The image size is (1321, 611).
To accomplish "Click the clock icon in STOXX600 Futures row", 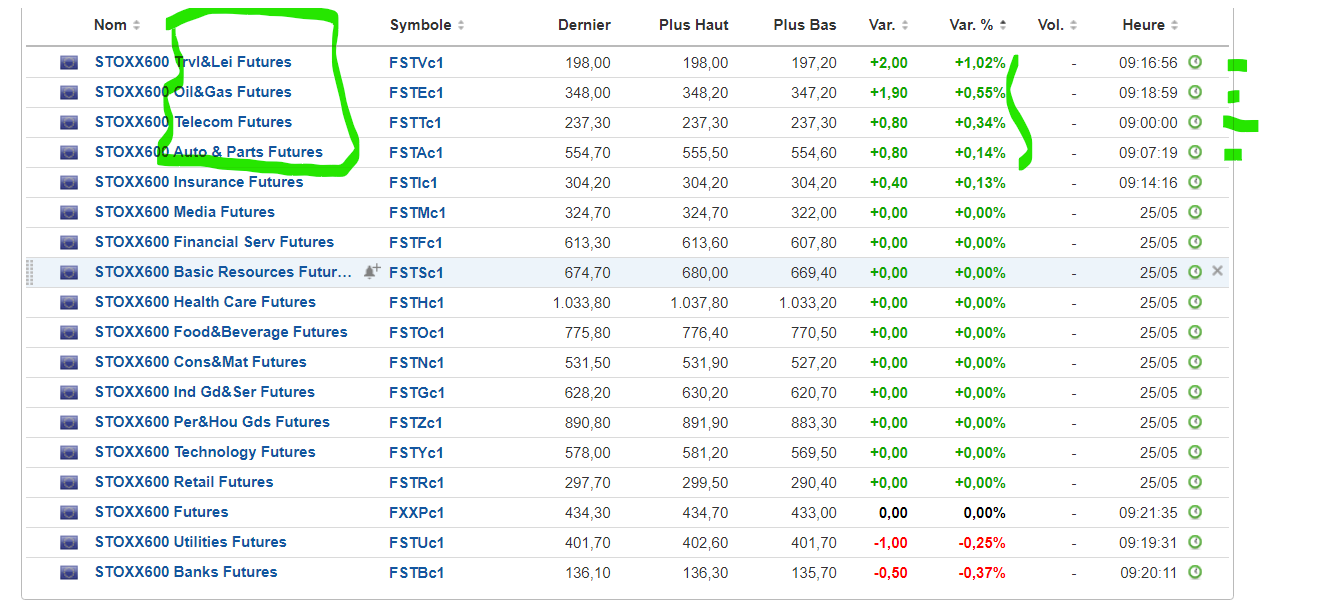I will click(1194, 512).
